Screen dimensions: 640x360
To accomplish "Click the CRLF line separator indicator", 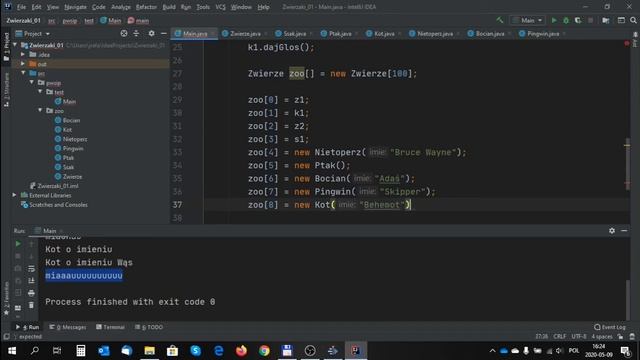I will (559, 337).
